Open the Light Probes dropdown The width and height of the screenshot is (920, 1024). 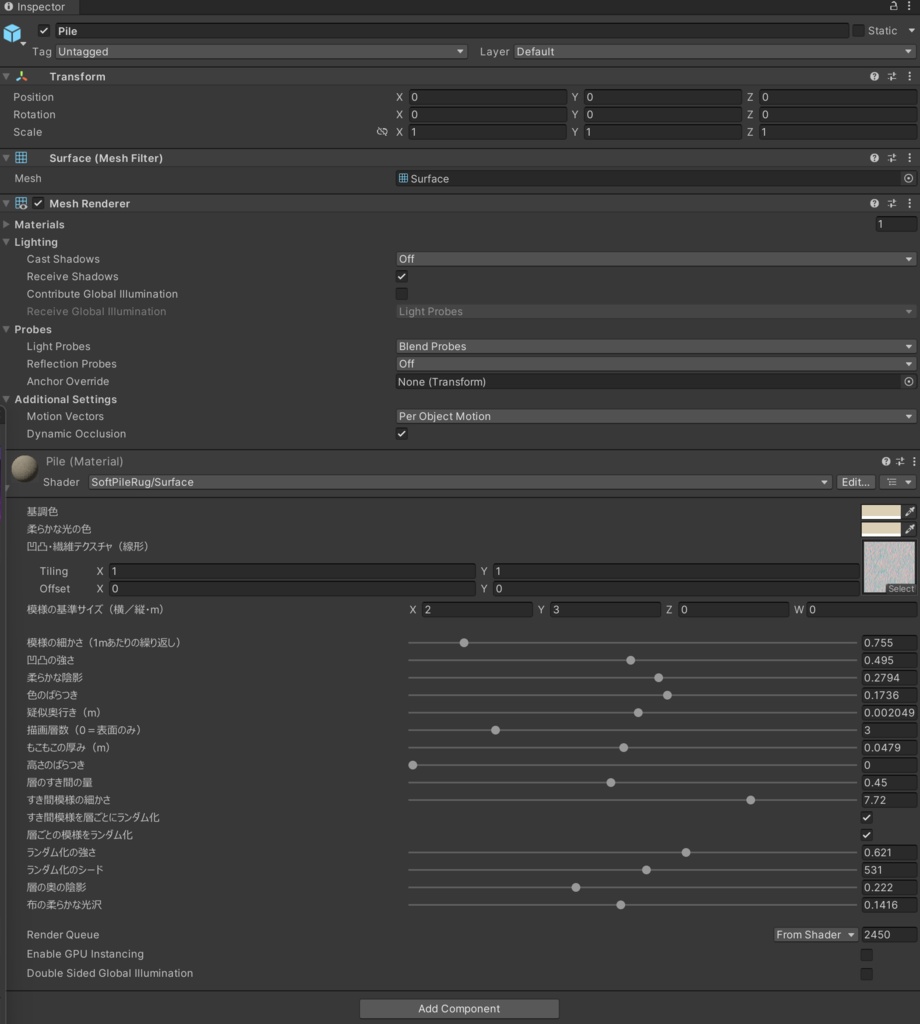pos(656,346)
